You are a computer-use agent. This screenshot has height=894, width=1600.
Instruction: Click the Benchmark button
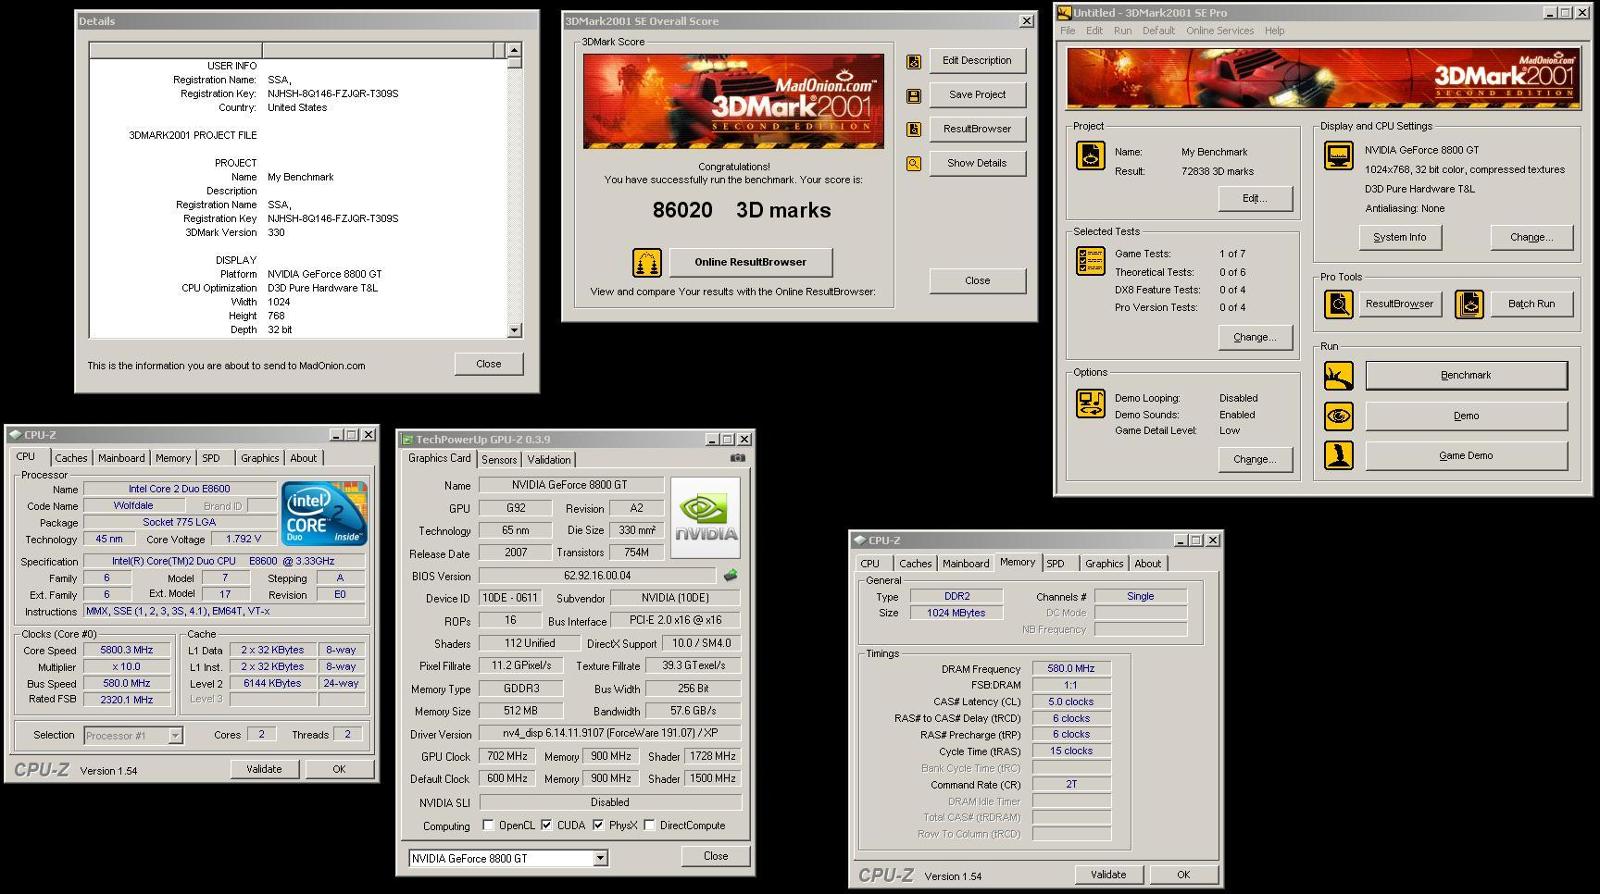(1466, 375)
